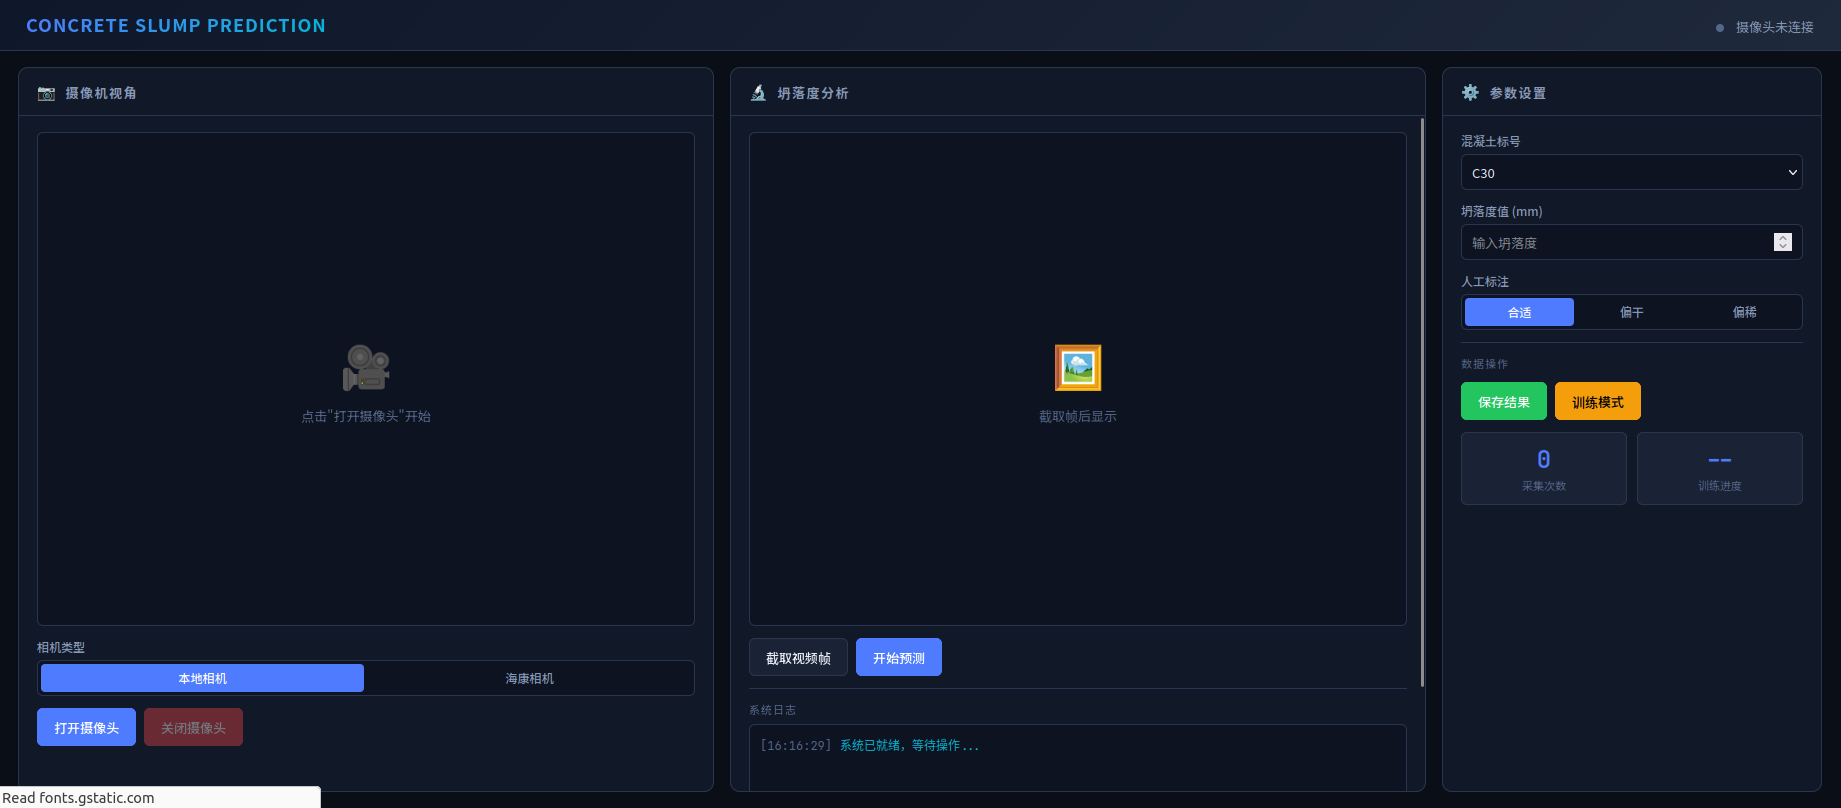This screenshot has height=808, width=1841.
Task: Click the 输入坍落度 input field
Action: tap(1632, 242)
